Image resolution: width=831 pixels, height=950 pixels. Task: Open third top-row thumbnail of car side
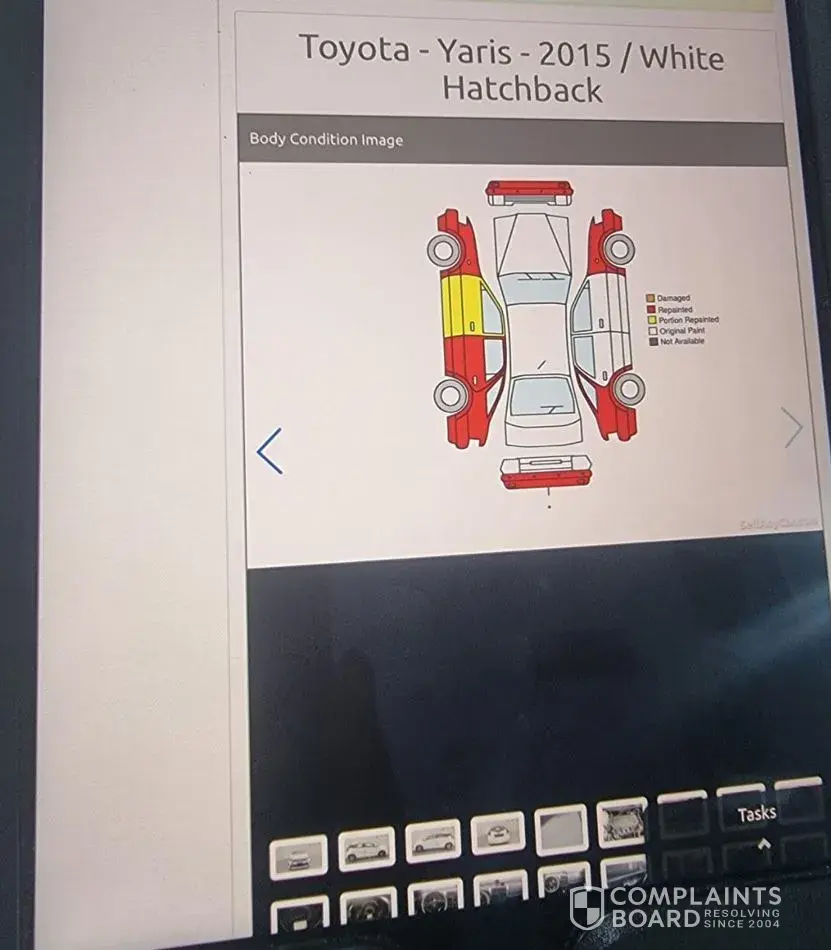tap(433, 841)
